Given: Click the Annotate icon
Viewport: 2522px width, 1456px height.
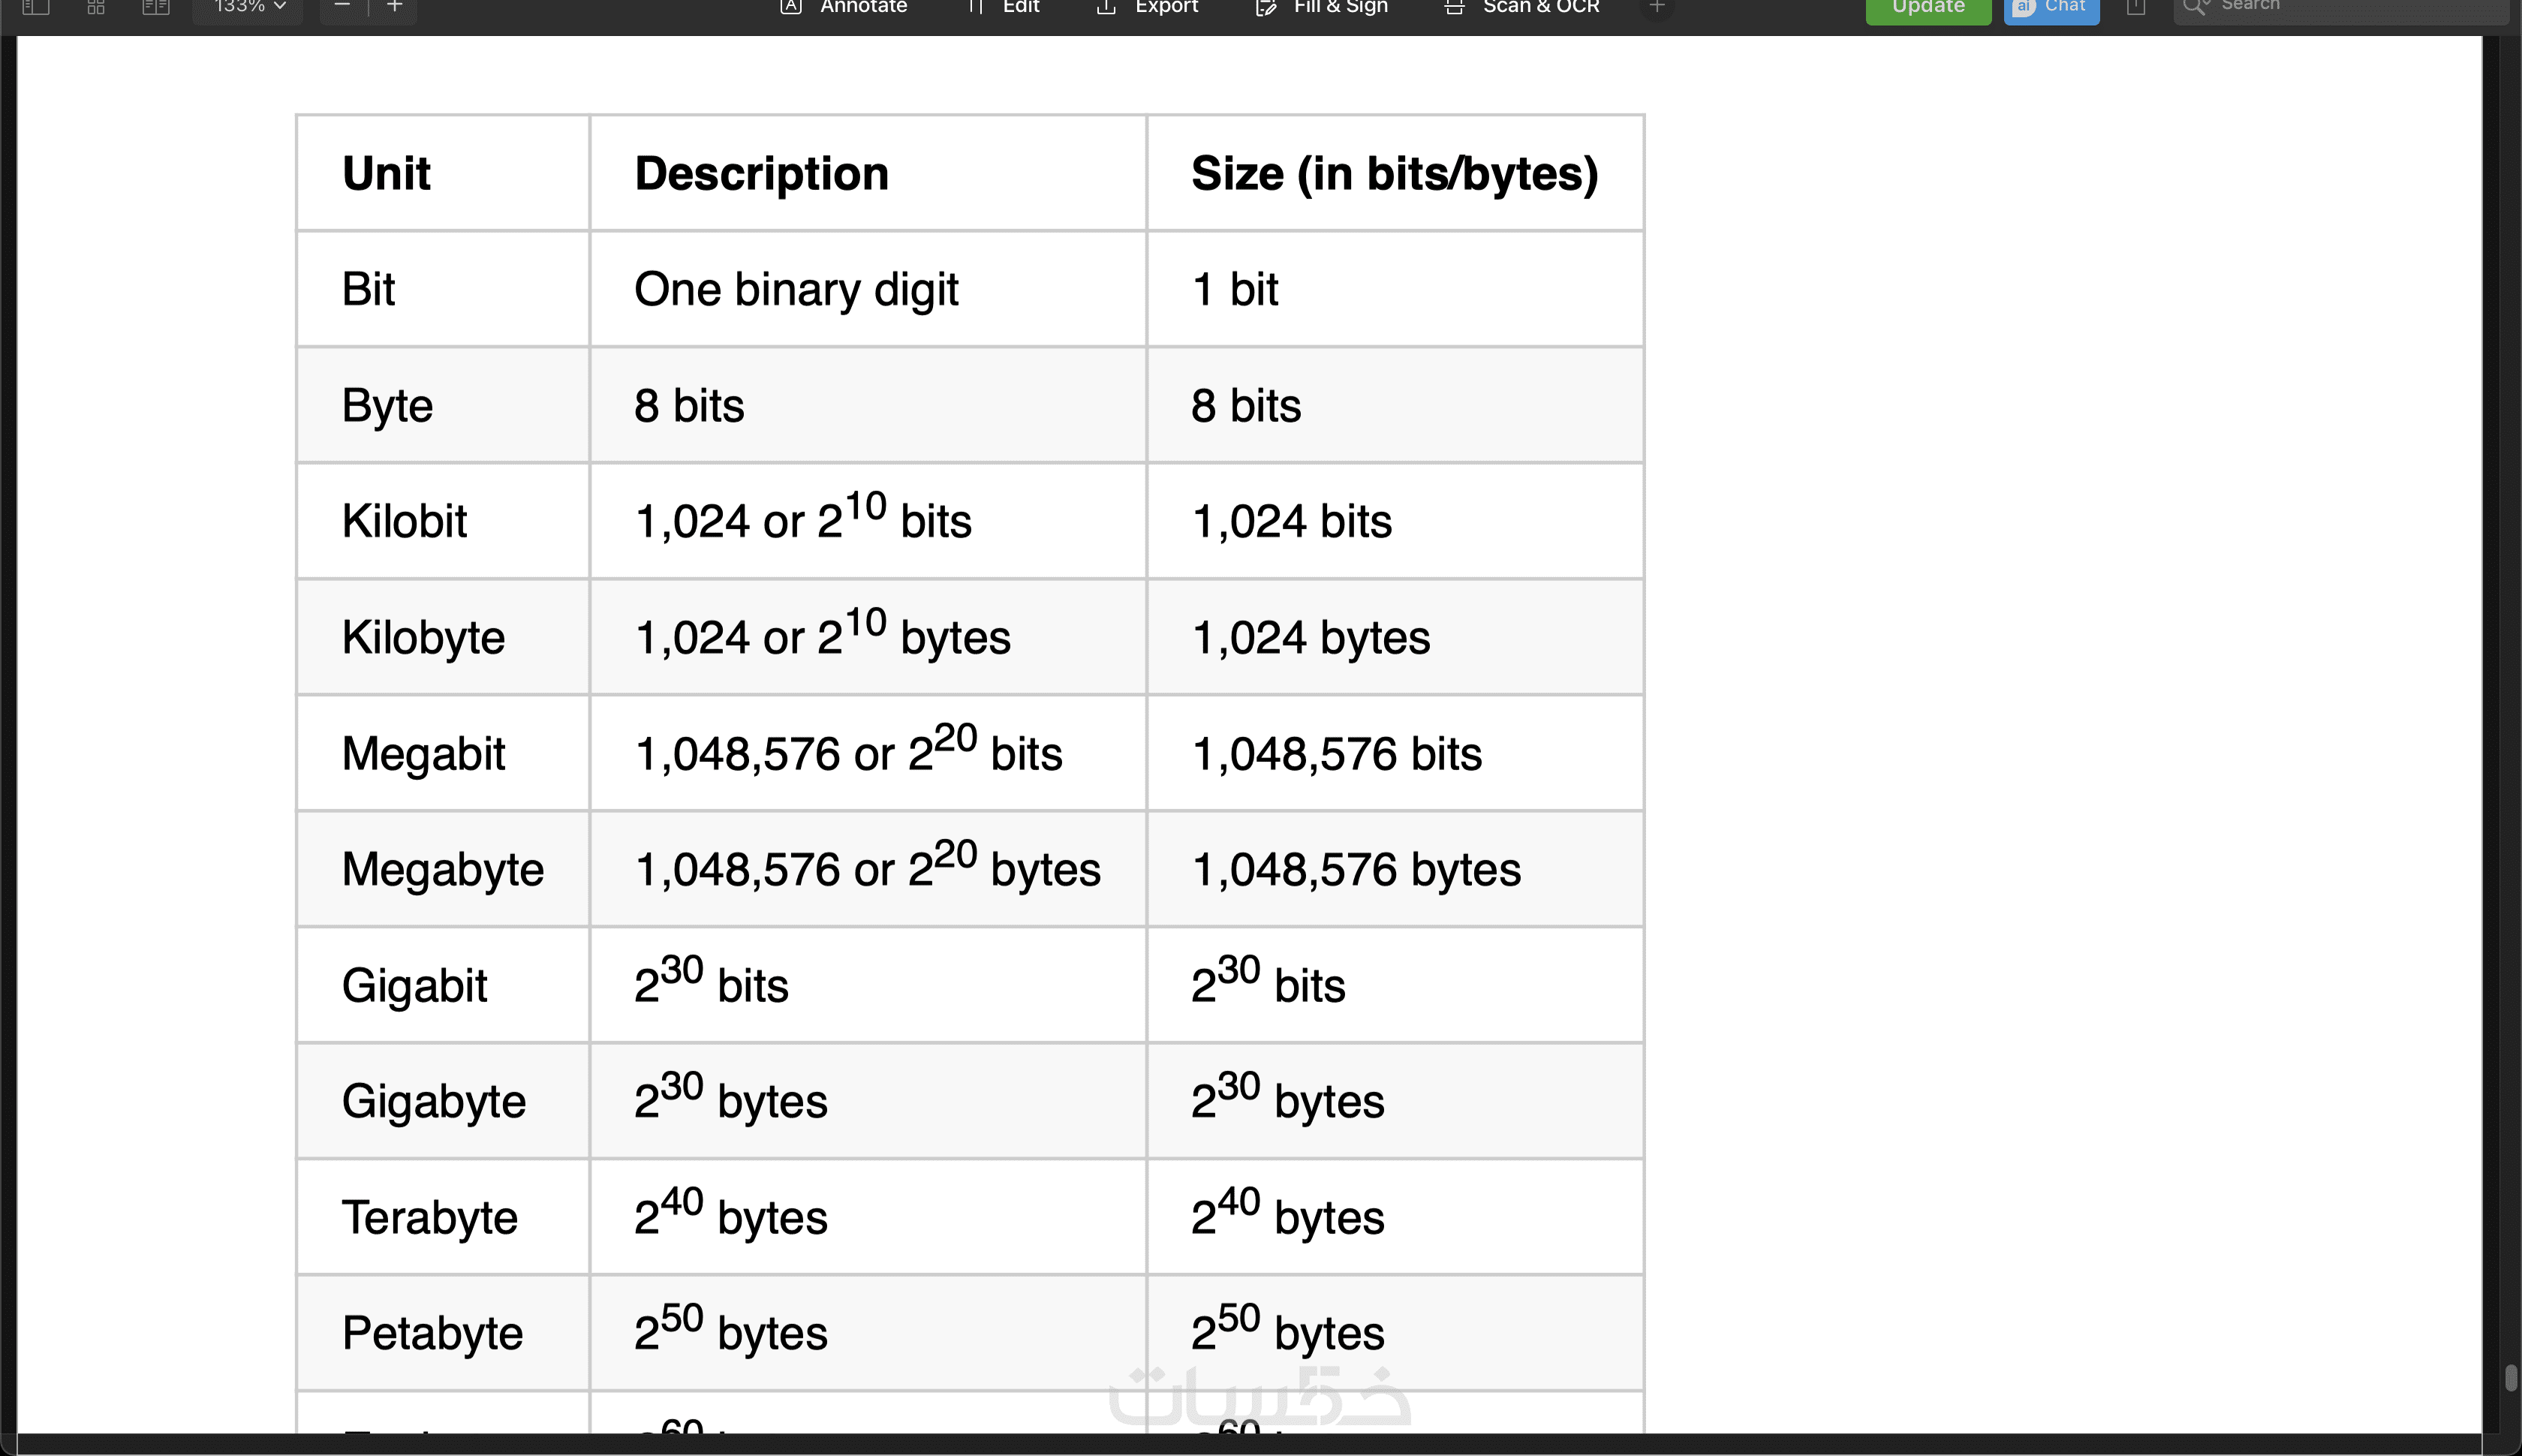Looking at the screenshot, I should (791, 7).
